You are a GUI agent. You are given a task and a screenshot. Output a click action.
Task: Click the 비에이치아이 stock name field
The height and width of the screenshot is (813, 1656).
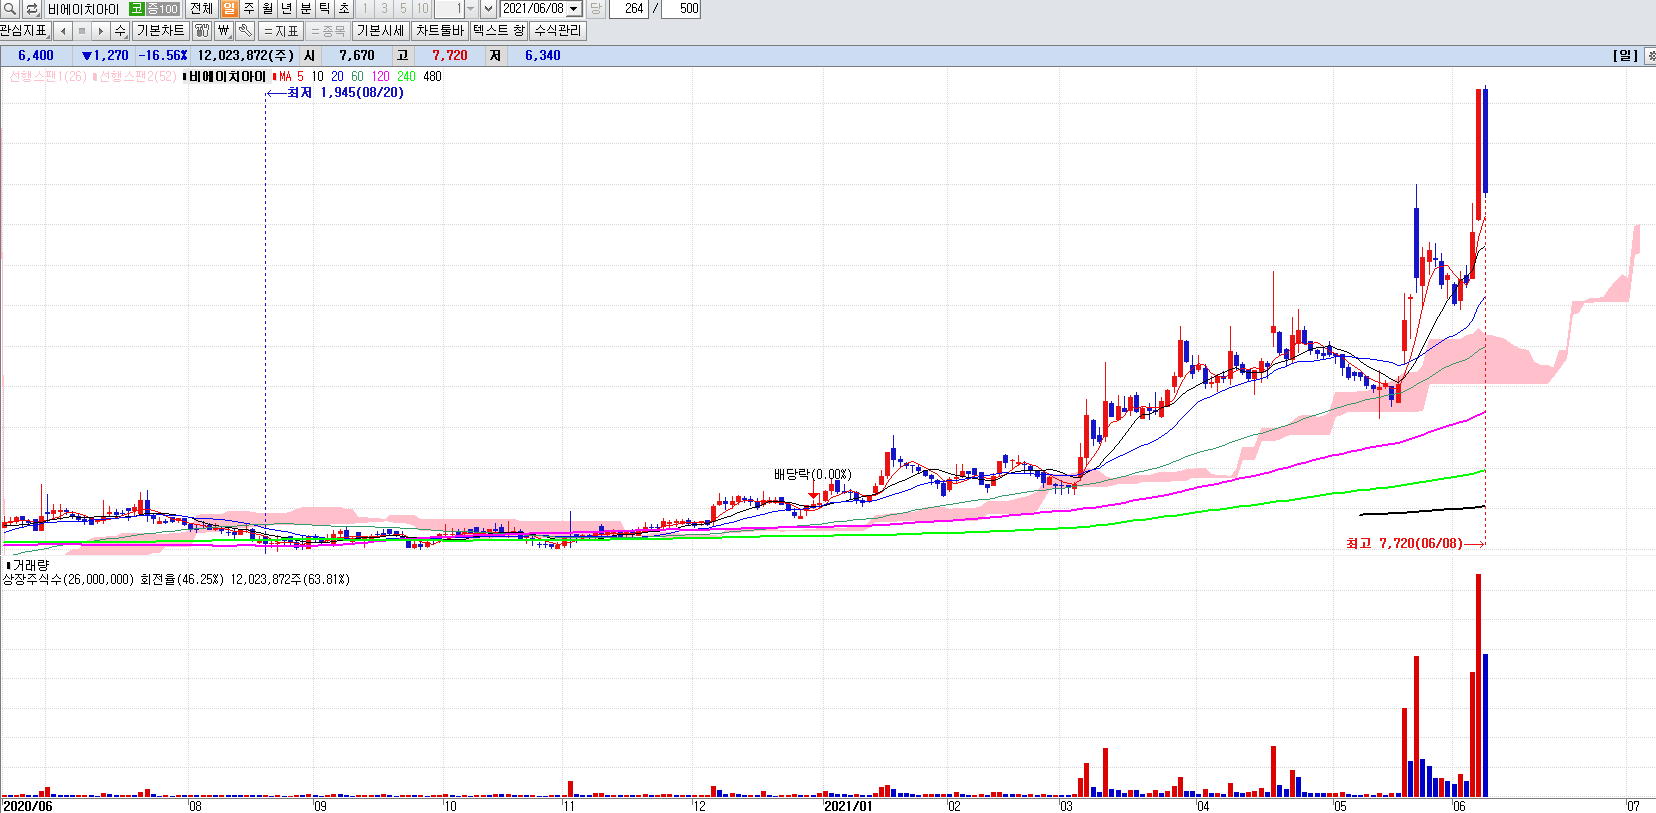point(85,8)
